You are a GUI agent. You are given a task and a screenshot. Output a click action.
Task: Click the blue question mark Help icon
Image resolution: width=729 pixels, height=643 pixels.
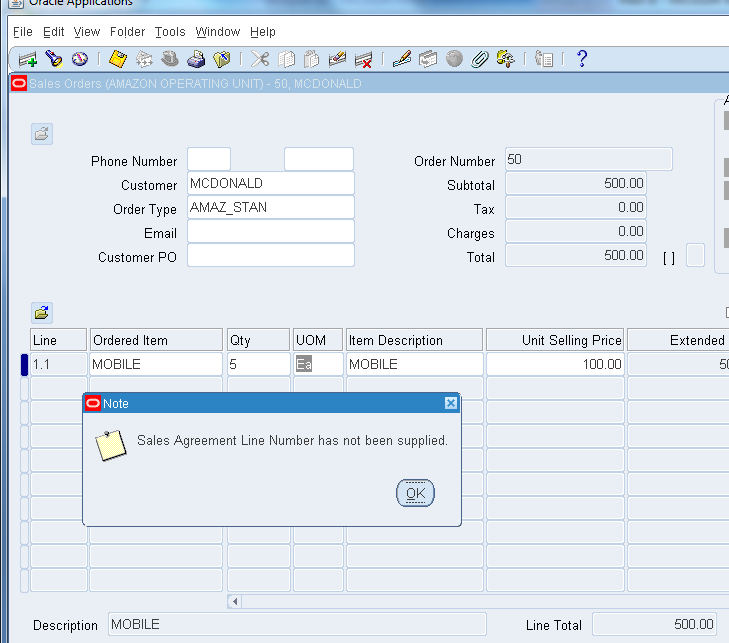(x=582, y=59)
